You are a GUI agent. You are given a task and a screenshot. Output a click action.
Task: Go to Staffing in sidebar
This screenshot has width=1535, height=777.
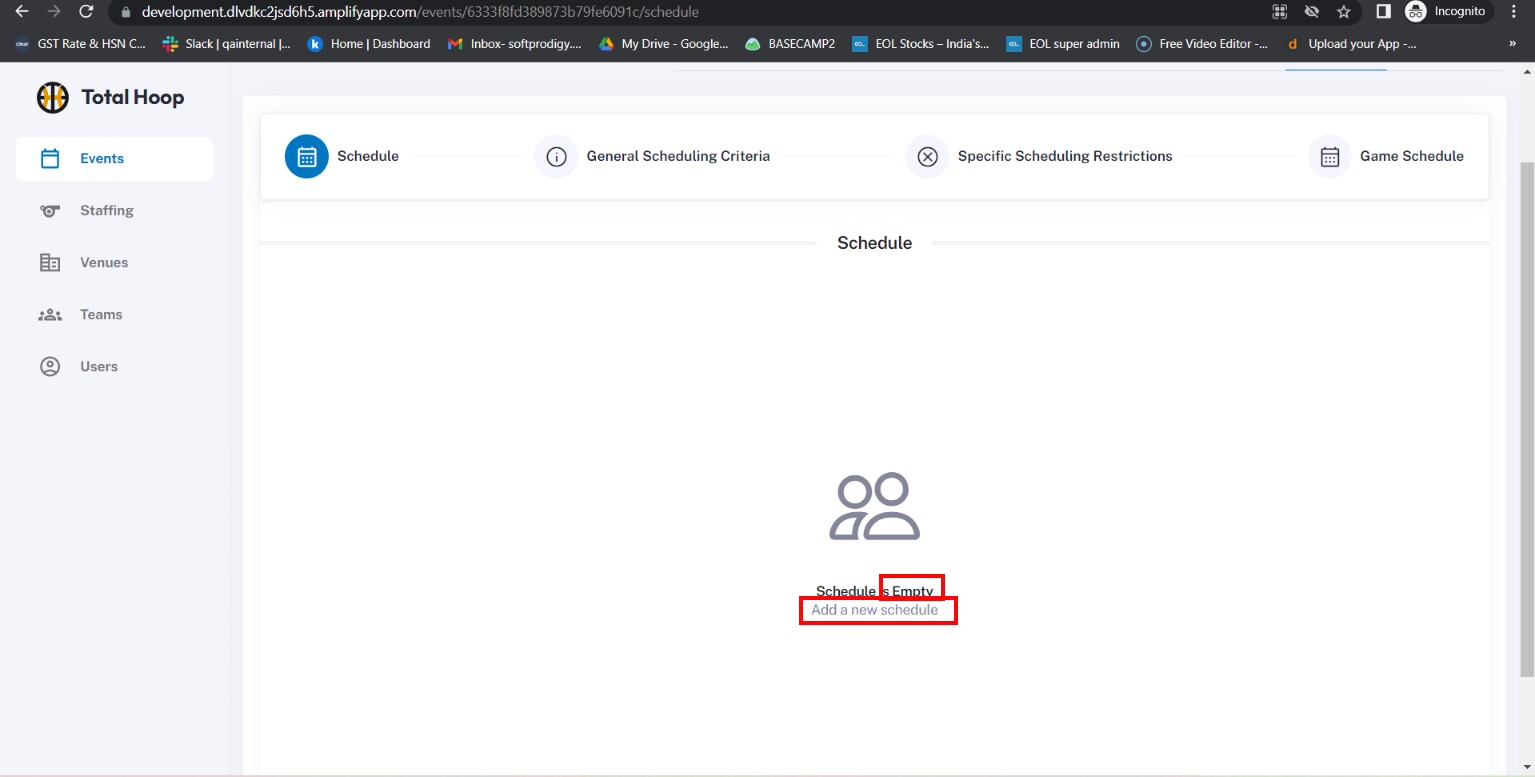(114, 211)
